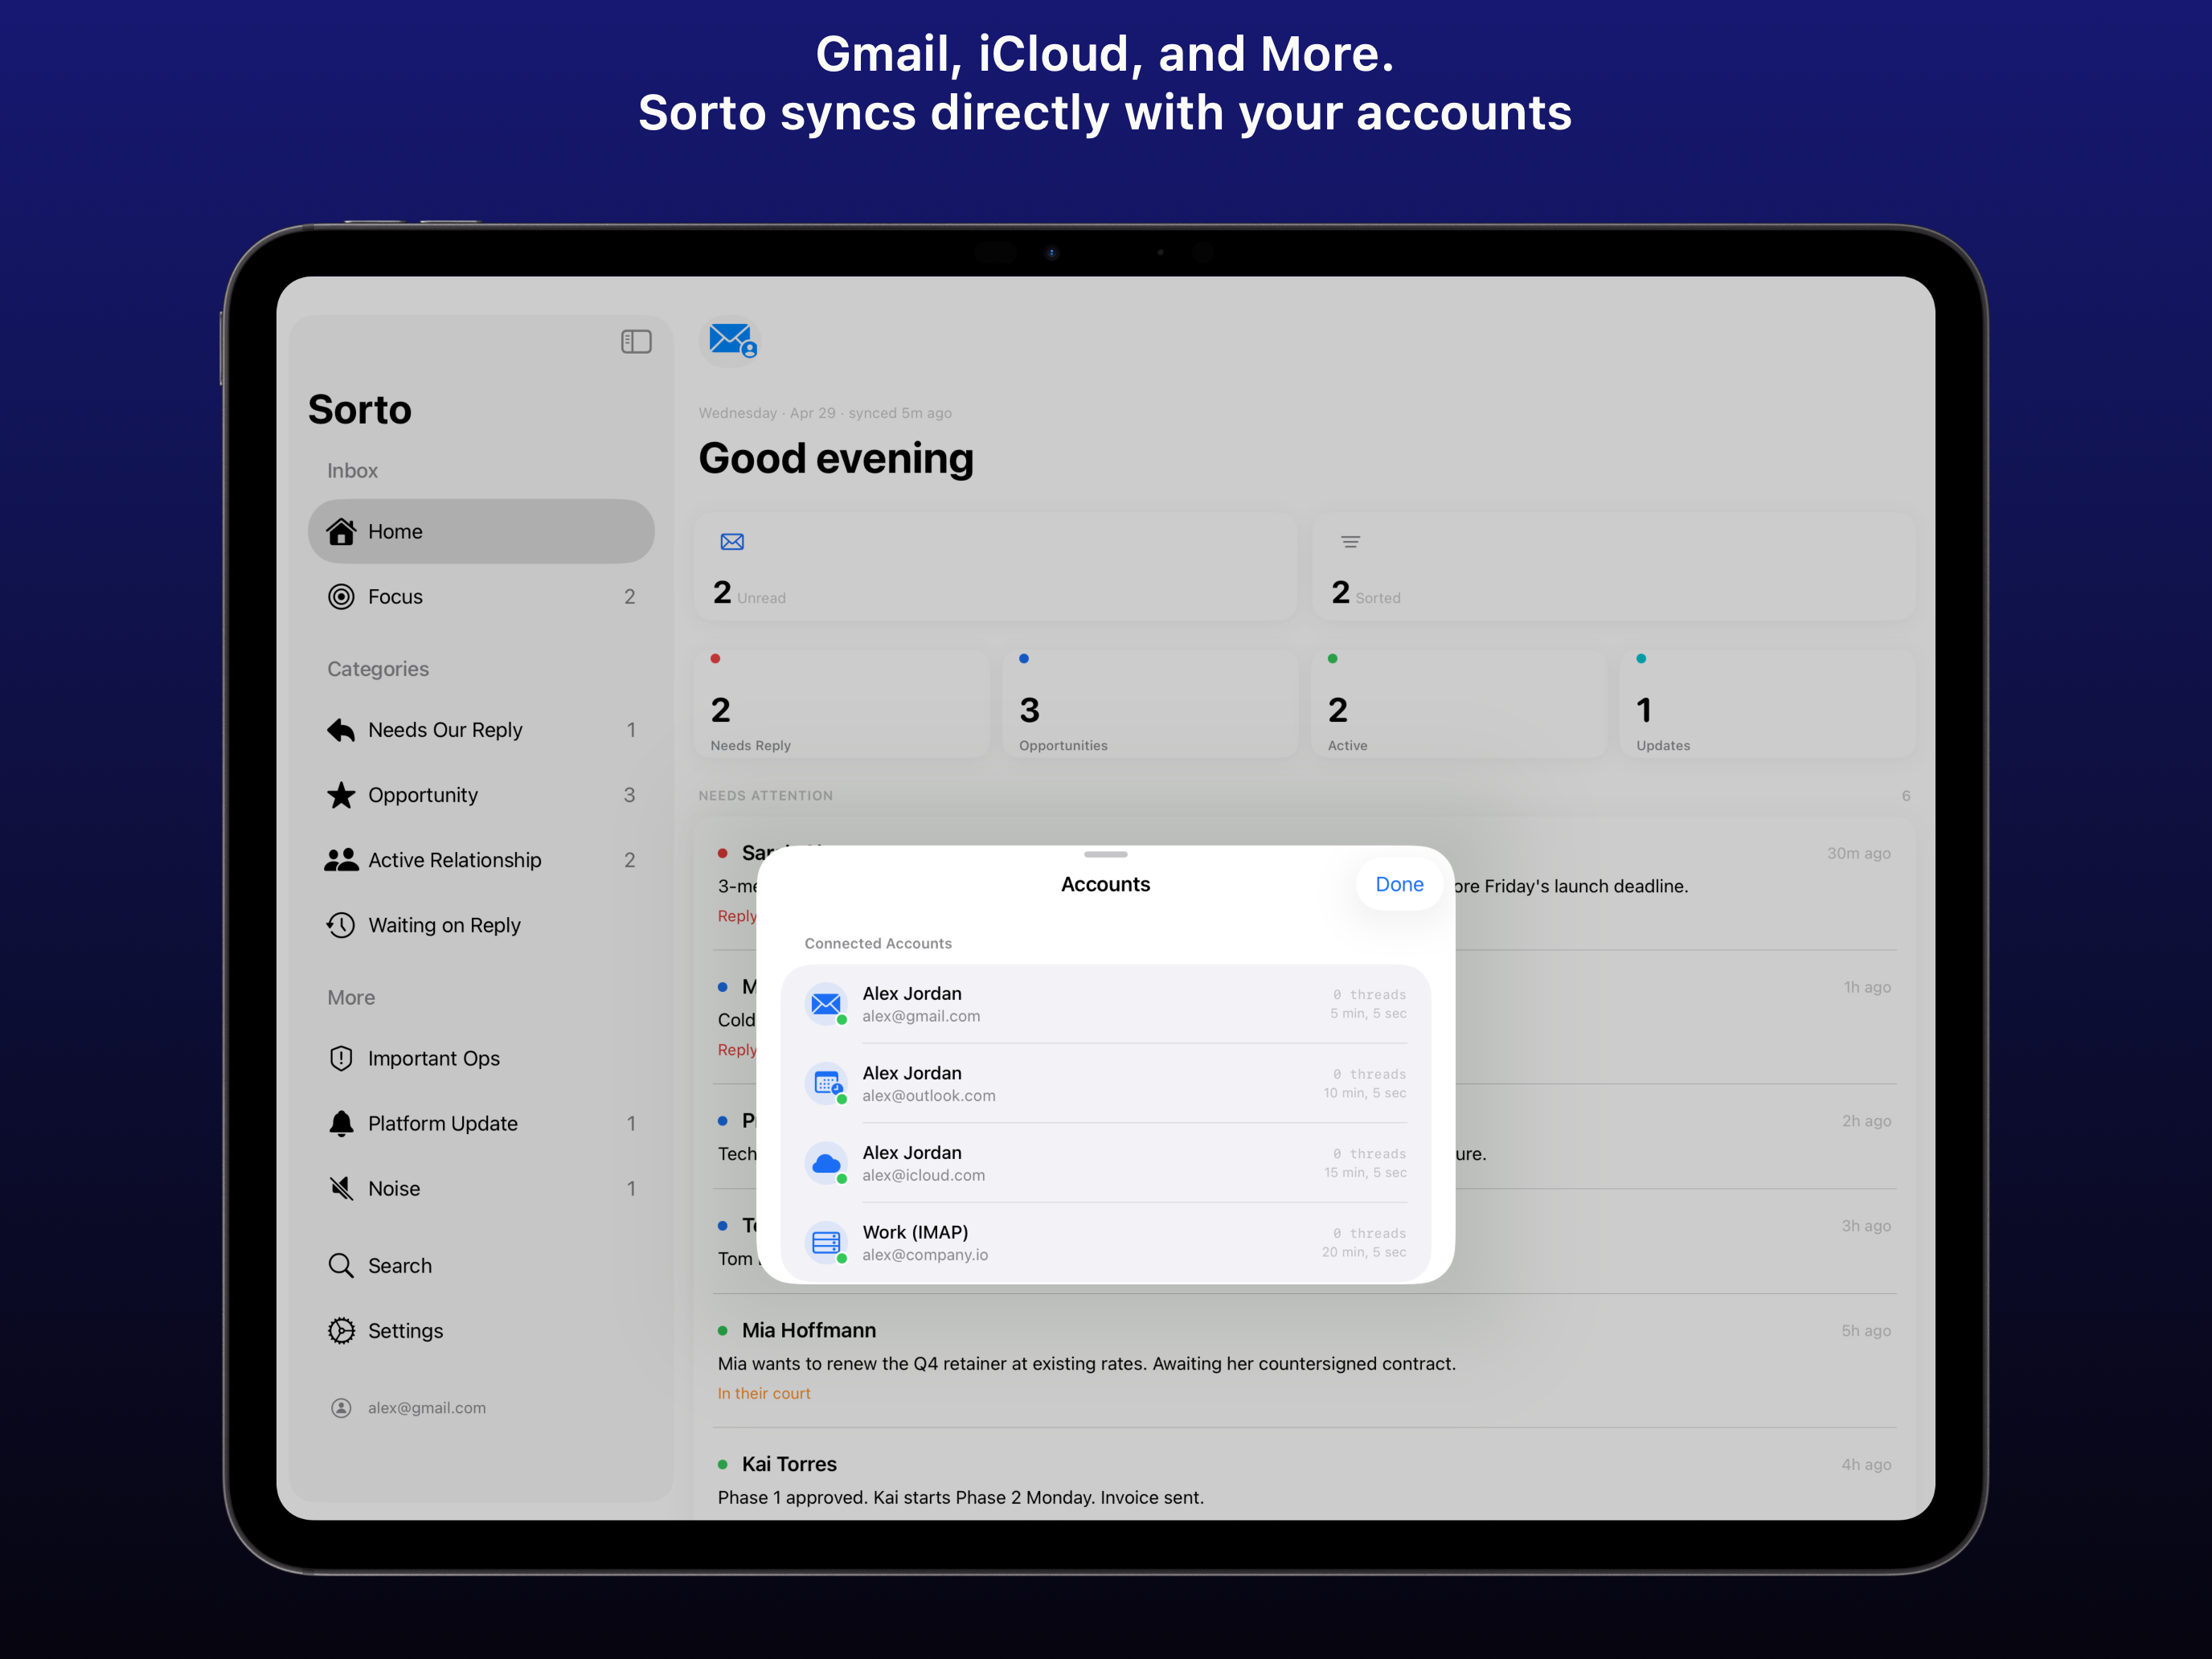Click the 'Good evening' heading

point(836,458)
